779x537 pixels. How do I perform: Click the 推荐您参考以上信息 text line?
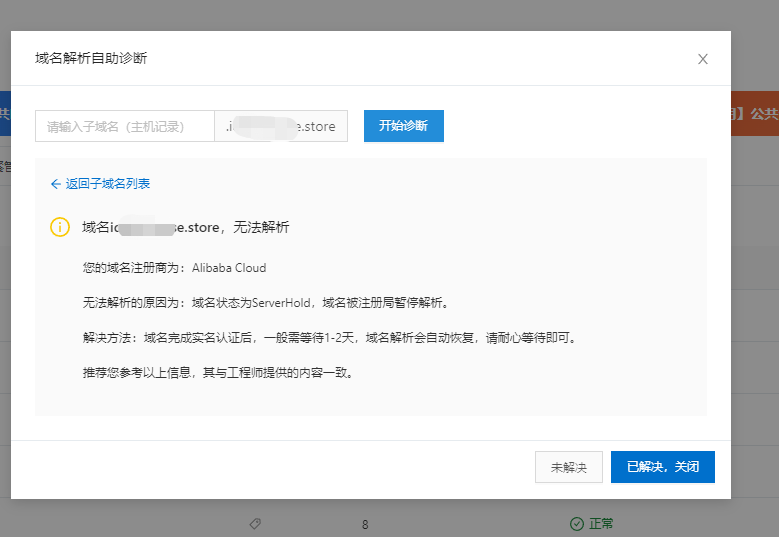[217, 373]
